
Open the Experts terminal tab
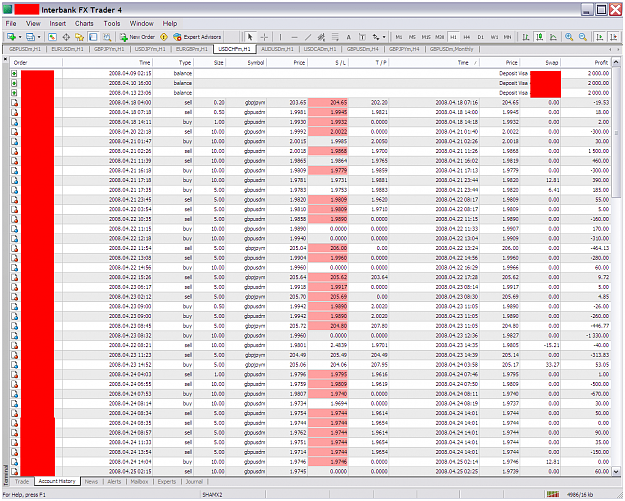[167, 481]
